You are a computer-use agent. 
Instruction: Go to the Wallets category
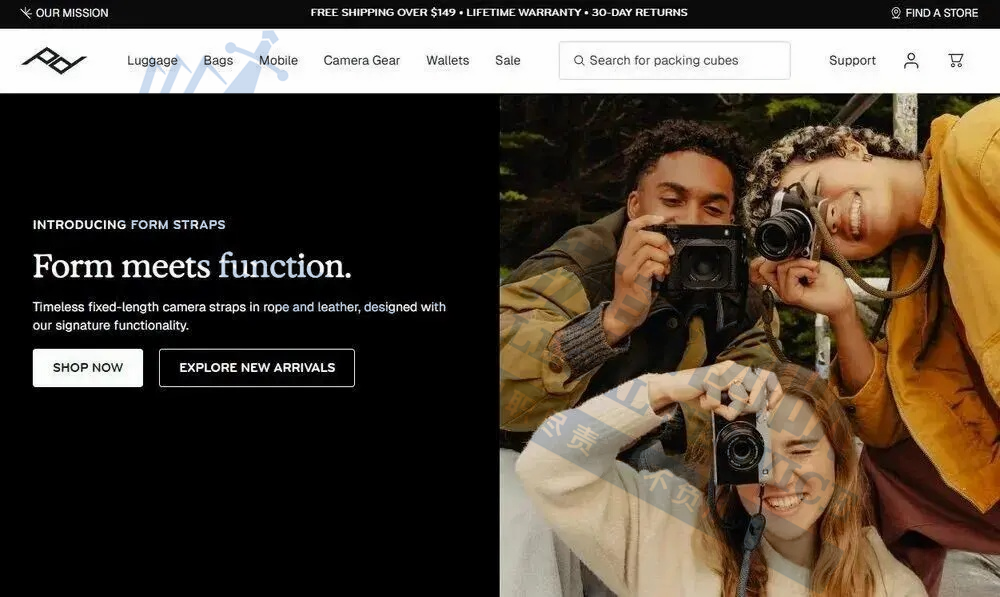(x=447, y=61)
